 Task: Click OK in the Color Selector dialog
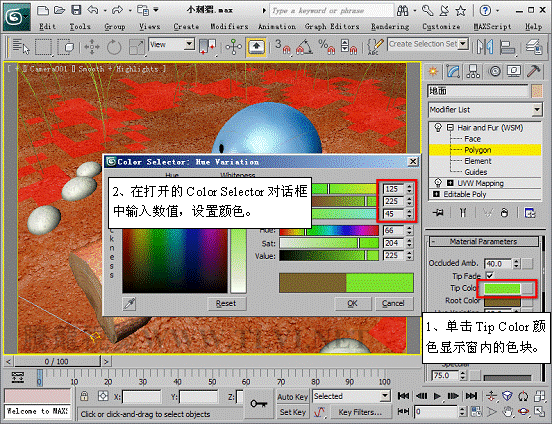[352, 304]
